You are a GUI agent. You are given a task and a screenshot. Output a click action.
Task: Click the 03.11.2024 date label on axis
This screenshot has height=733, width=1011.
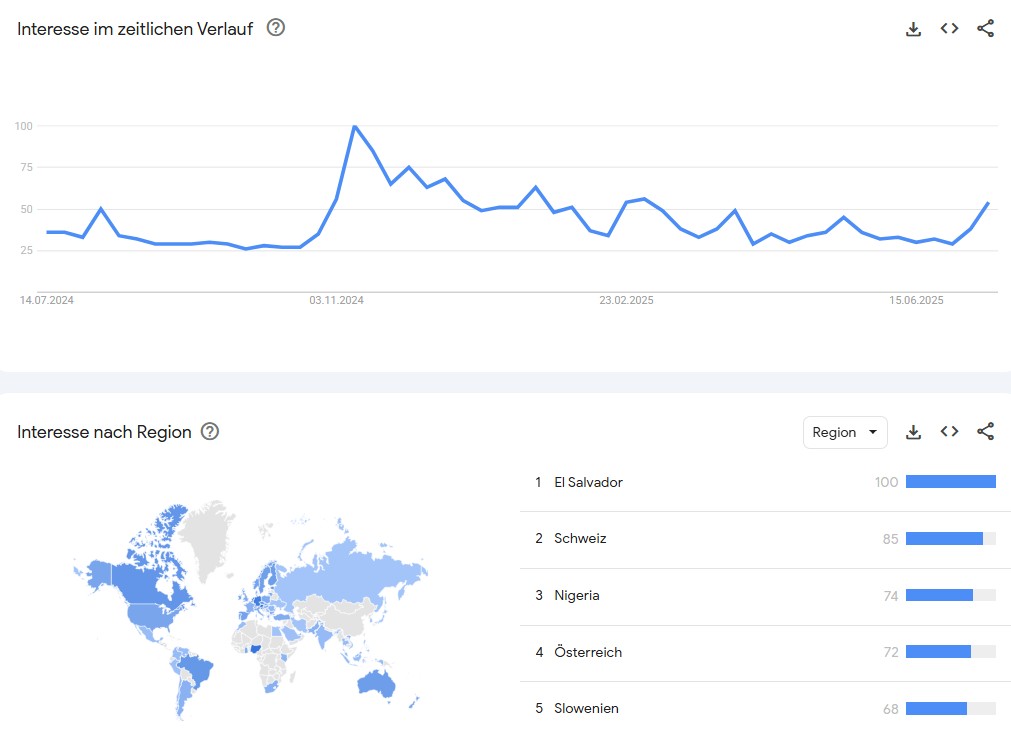pyautogui.click(x=337, y=300)
